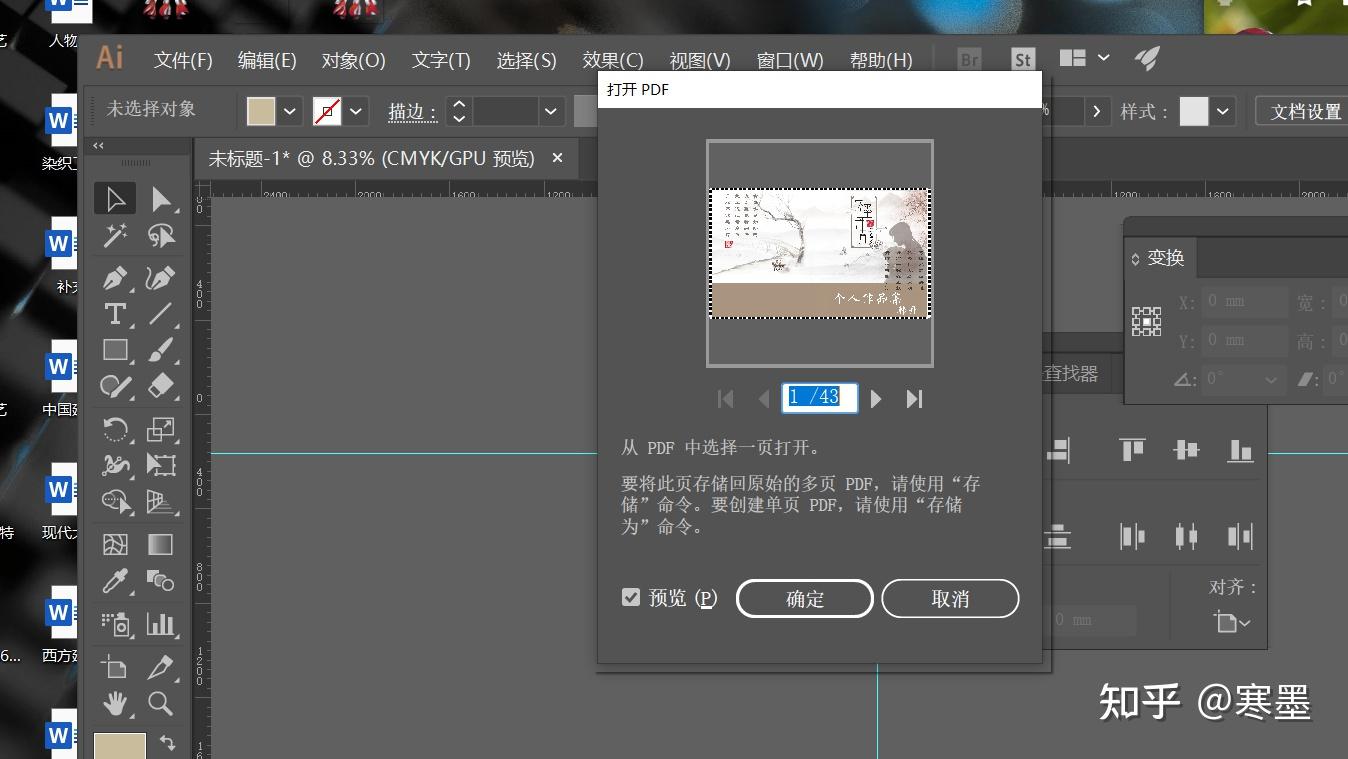Pick the Magic Wand tool
This screenshot has width=1348, height=759.
pyautogui.click(x=115, y=236)
